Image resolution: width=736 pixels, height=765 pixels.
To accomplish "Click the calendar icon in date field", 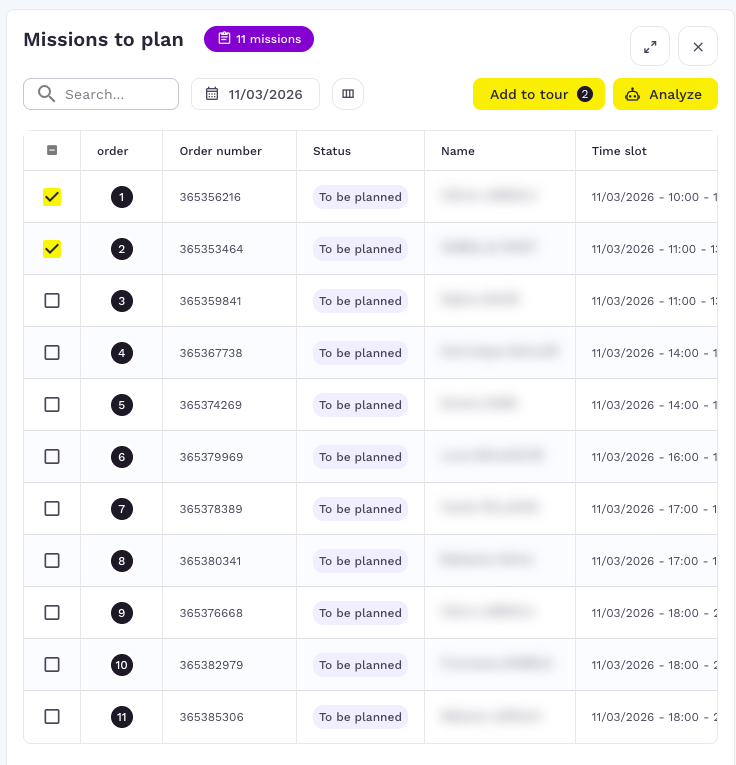I will [x=212, y=94].
